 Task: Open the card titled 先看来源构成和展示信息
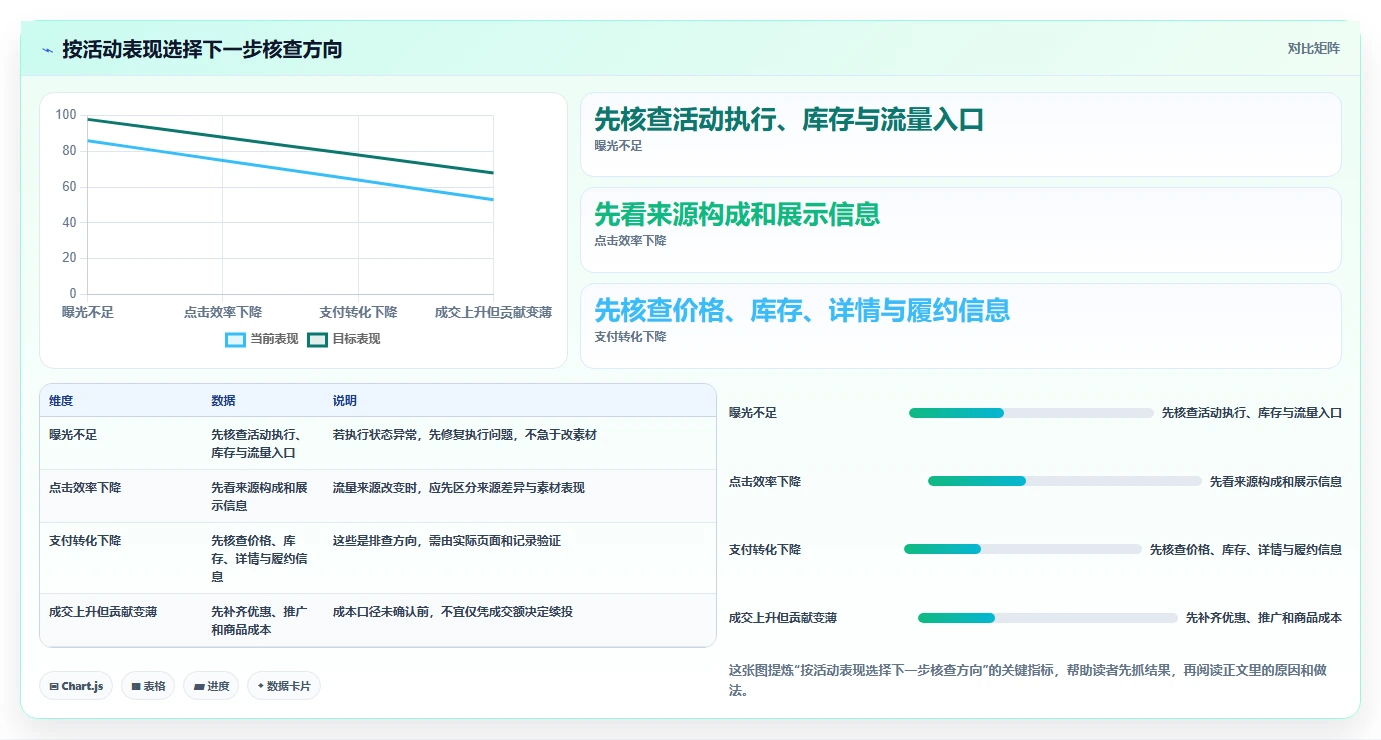(x=961, y=230)
